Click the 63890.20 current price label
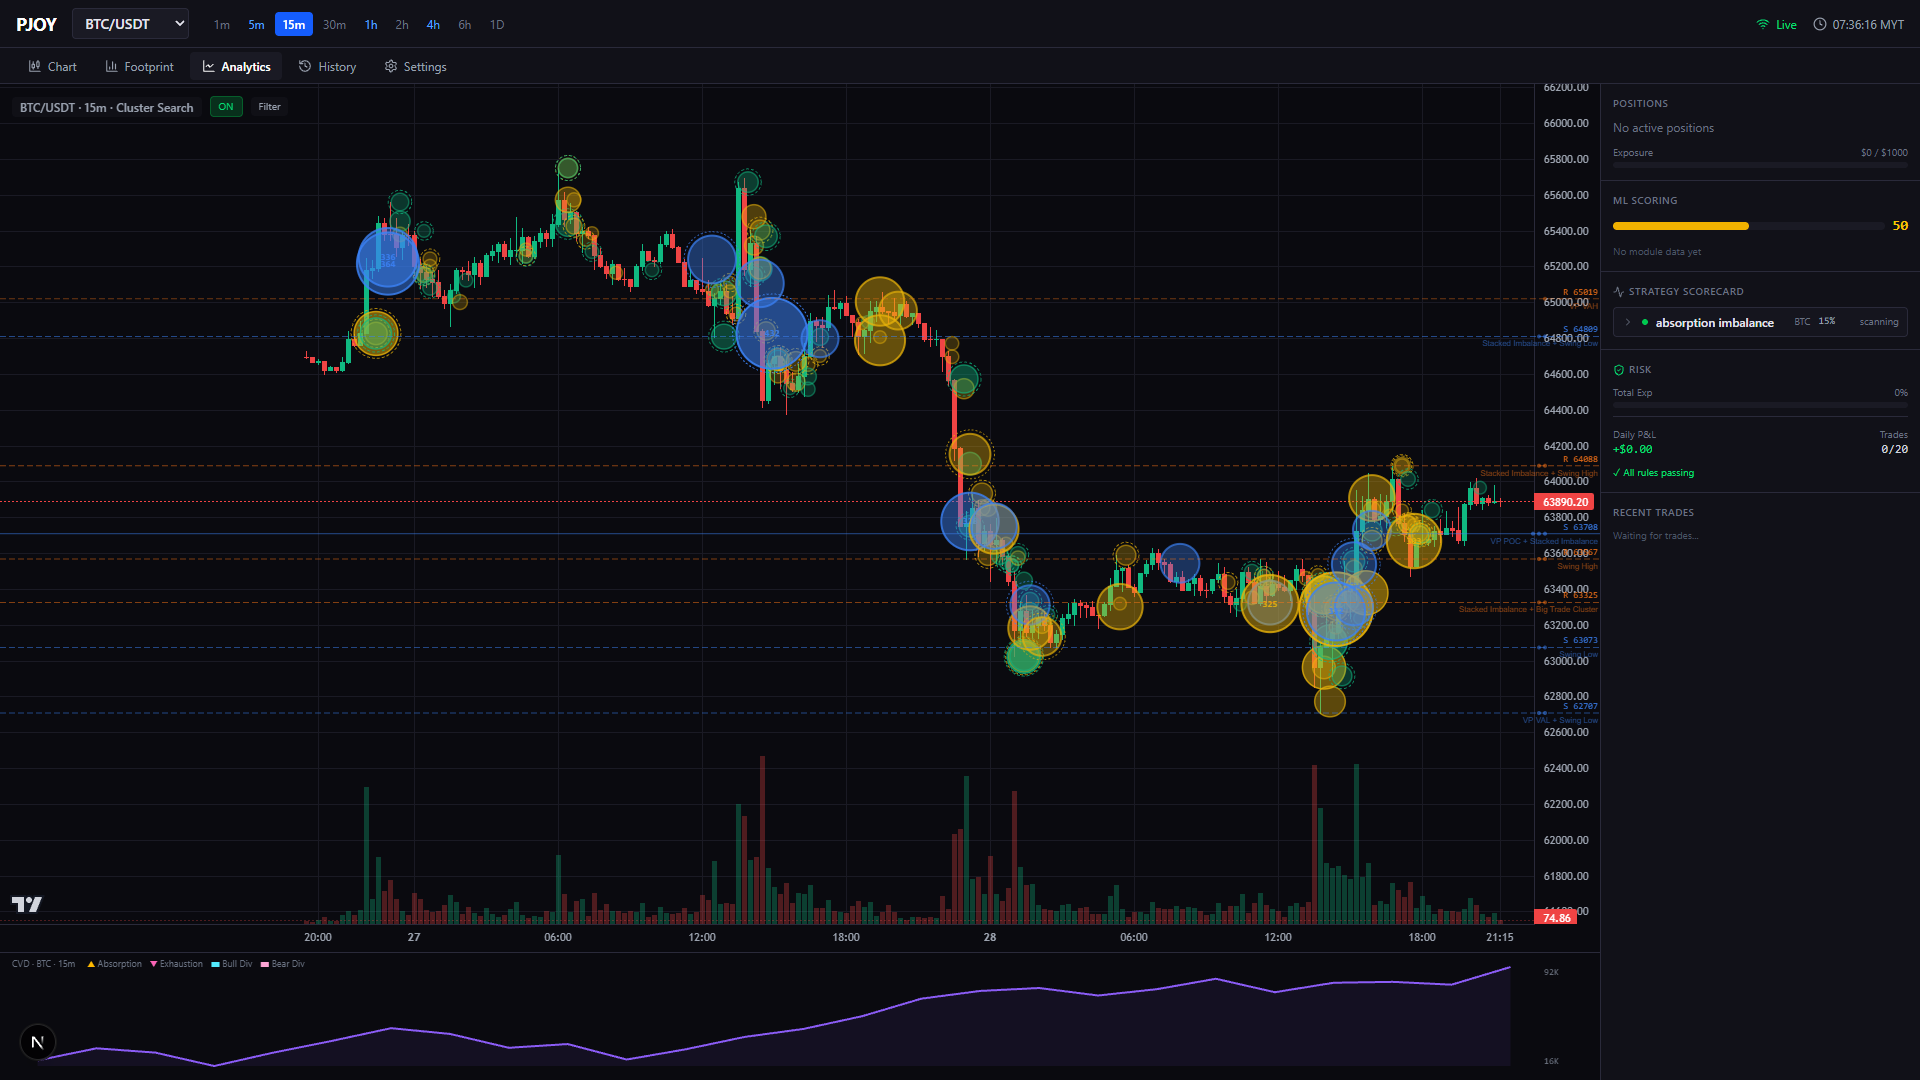 [1565, 502]
